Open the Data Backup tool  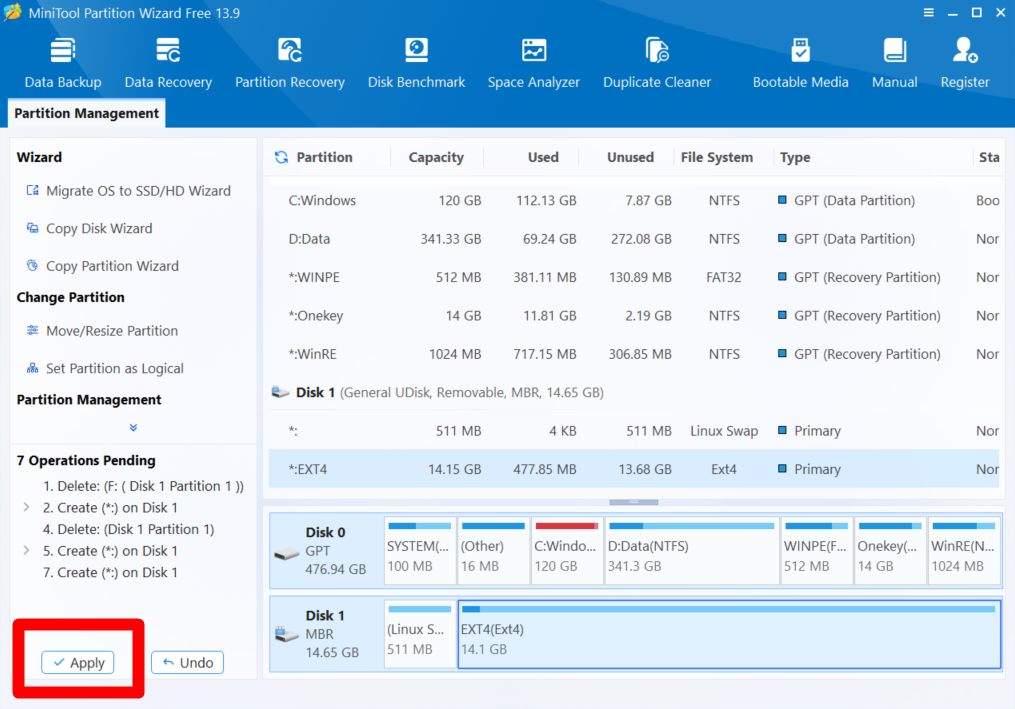click(63, 63)
